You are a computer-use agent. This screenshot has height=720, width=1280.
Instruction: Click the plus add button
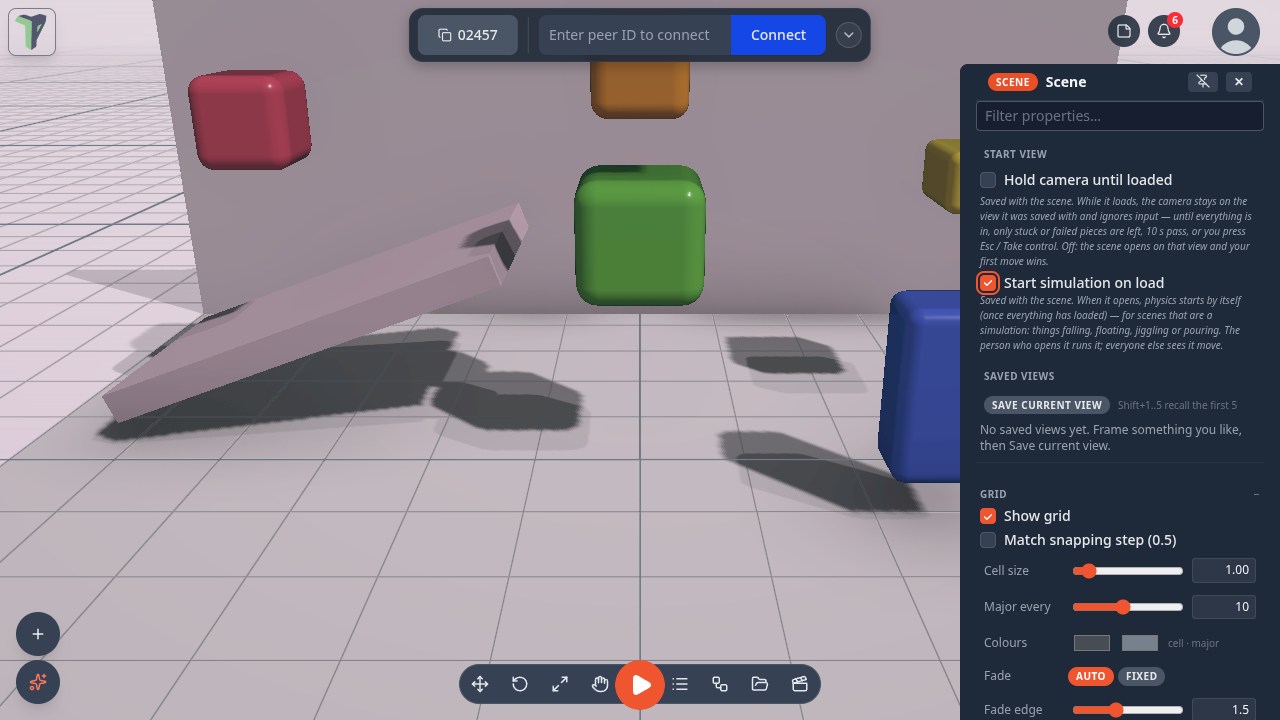point(38,634)
